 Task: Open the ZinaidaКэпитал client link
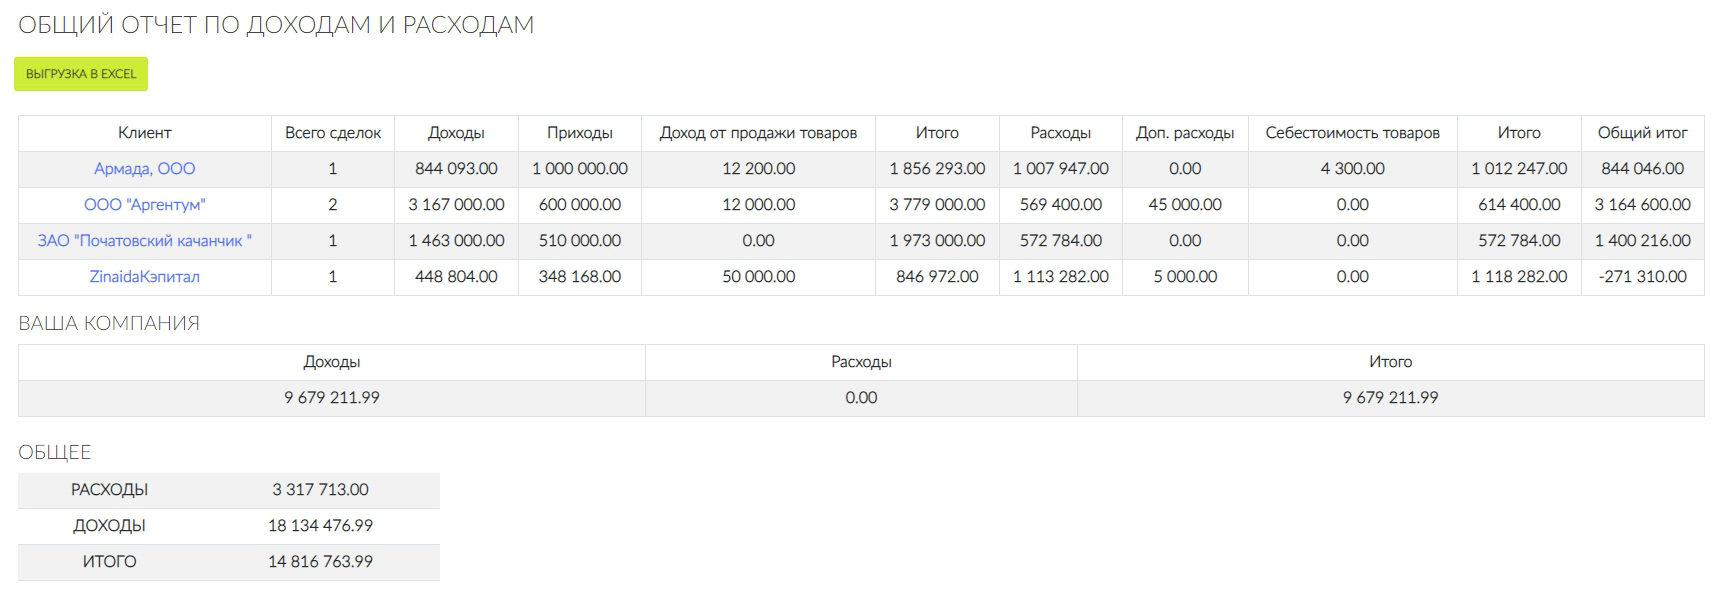coord(145,277)
